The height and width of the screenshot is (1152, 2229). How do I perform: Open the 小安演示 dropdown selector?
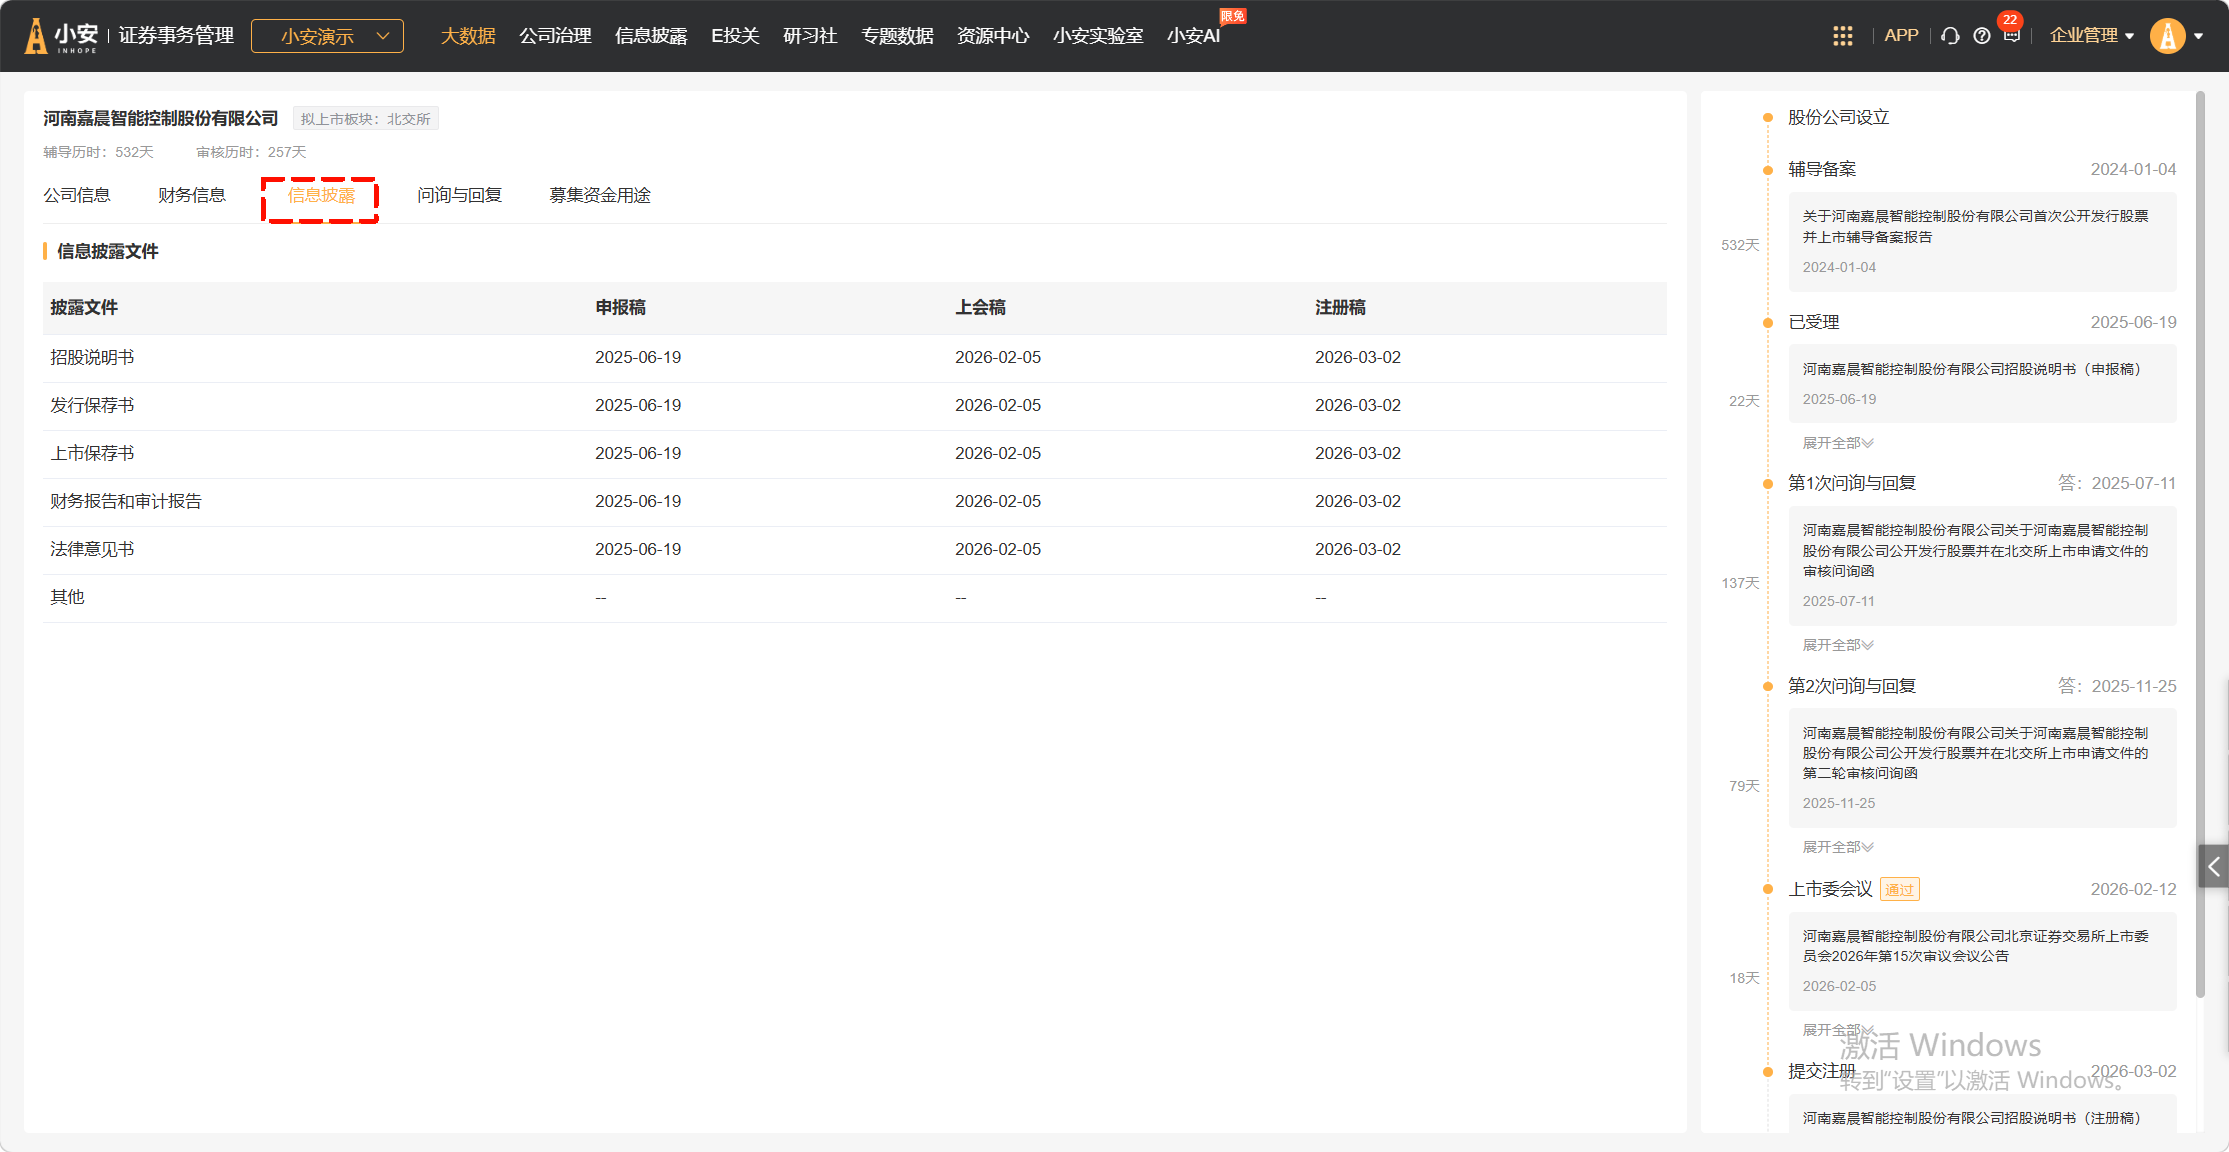pyautogui.click(x=327, y=36)
